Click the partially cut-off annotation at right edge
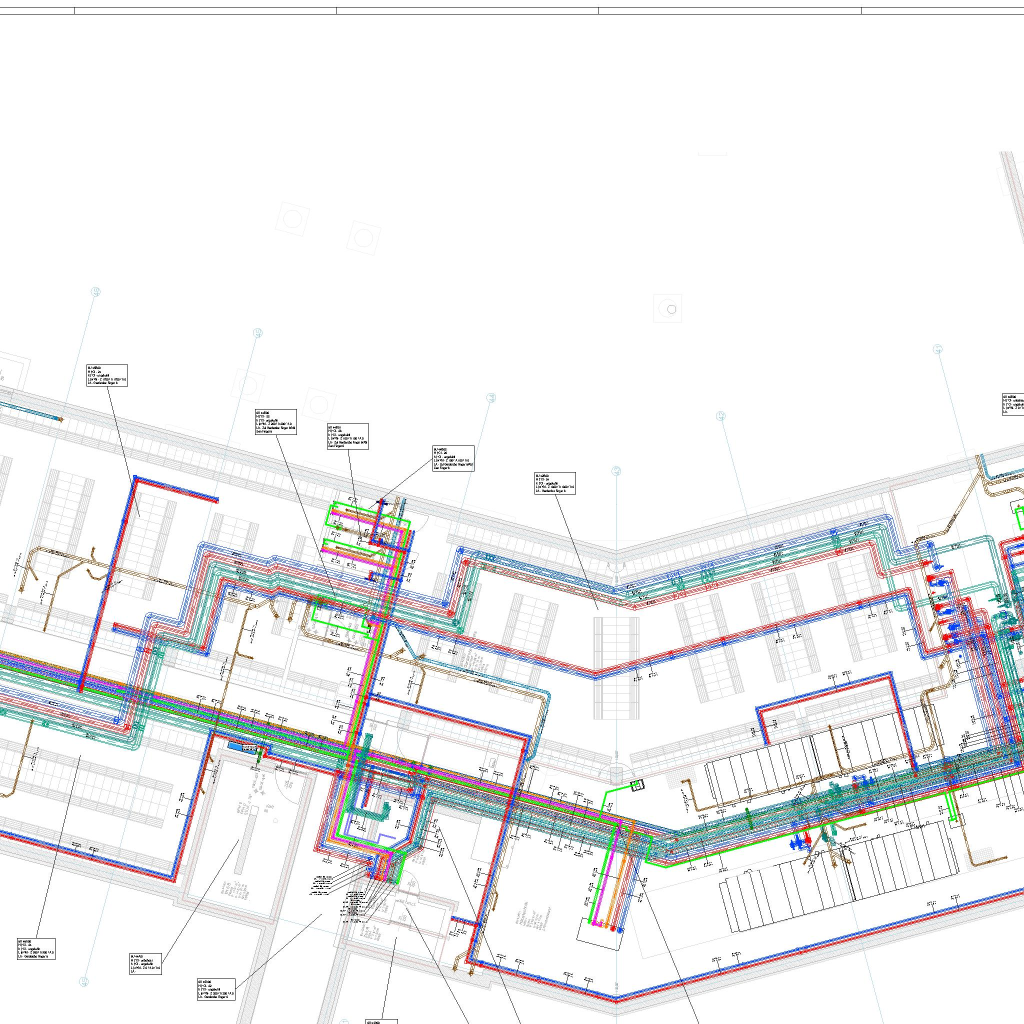The image size is (1024, 1024). 1012,402
